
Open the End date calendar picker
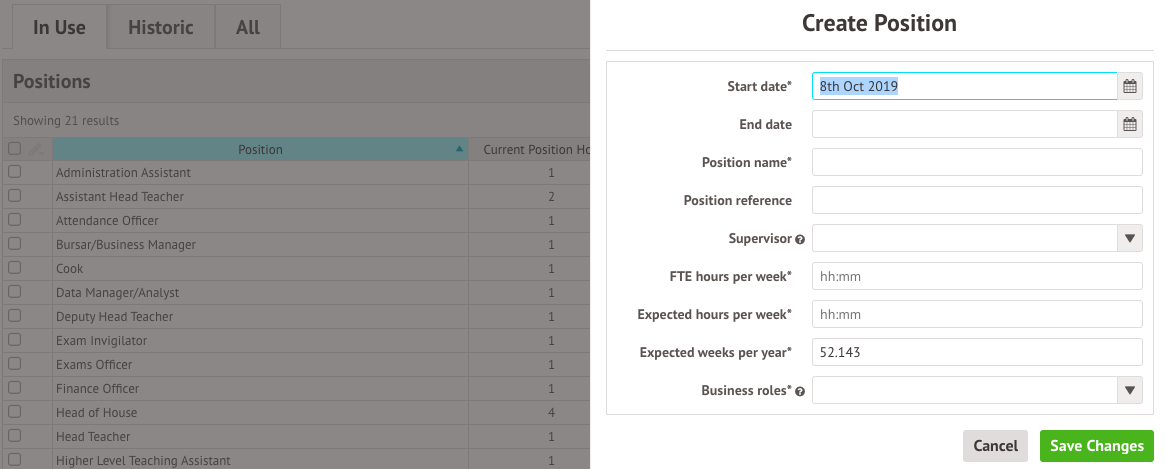pos(1130,124)
